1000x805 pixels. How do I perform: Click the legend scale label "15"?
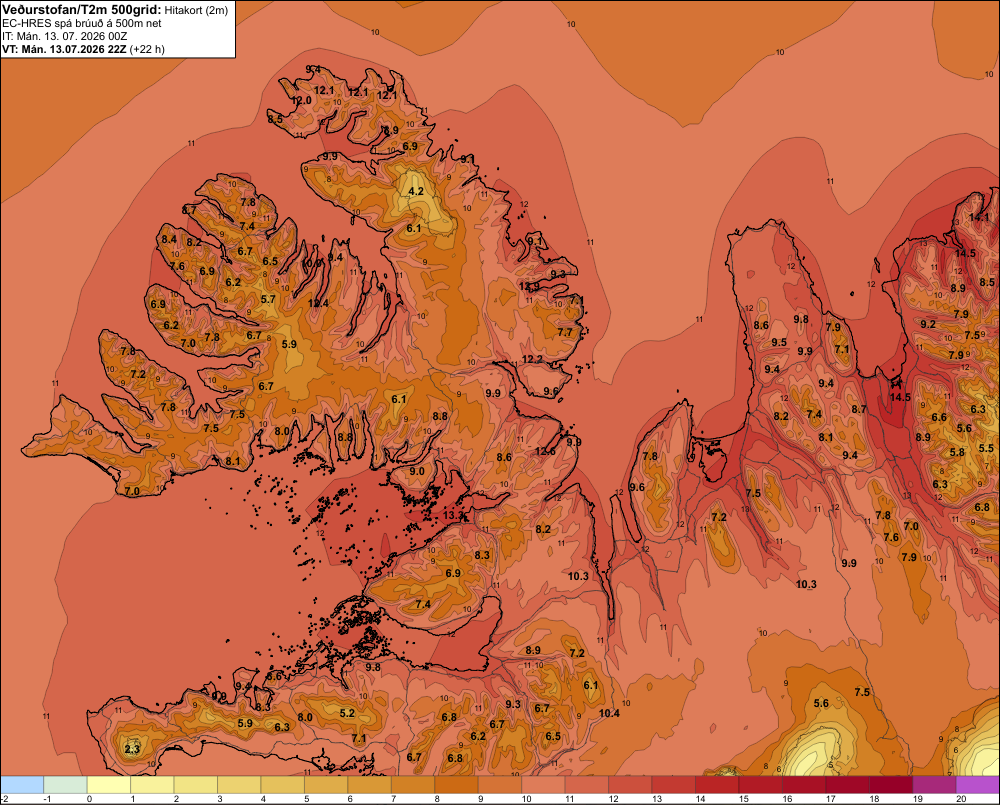pyautogui.click(x=744, y=799)
